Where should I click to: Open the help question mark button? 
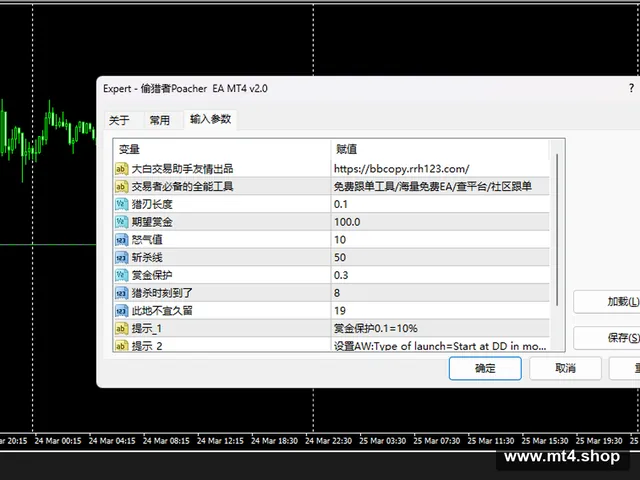coord(631,88)
